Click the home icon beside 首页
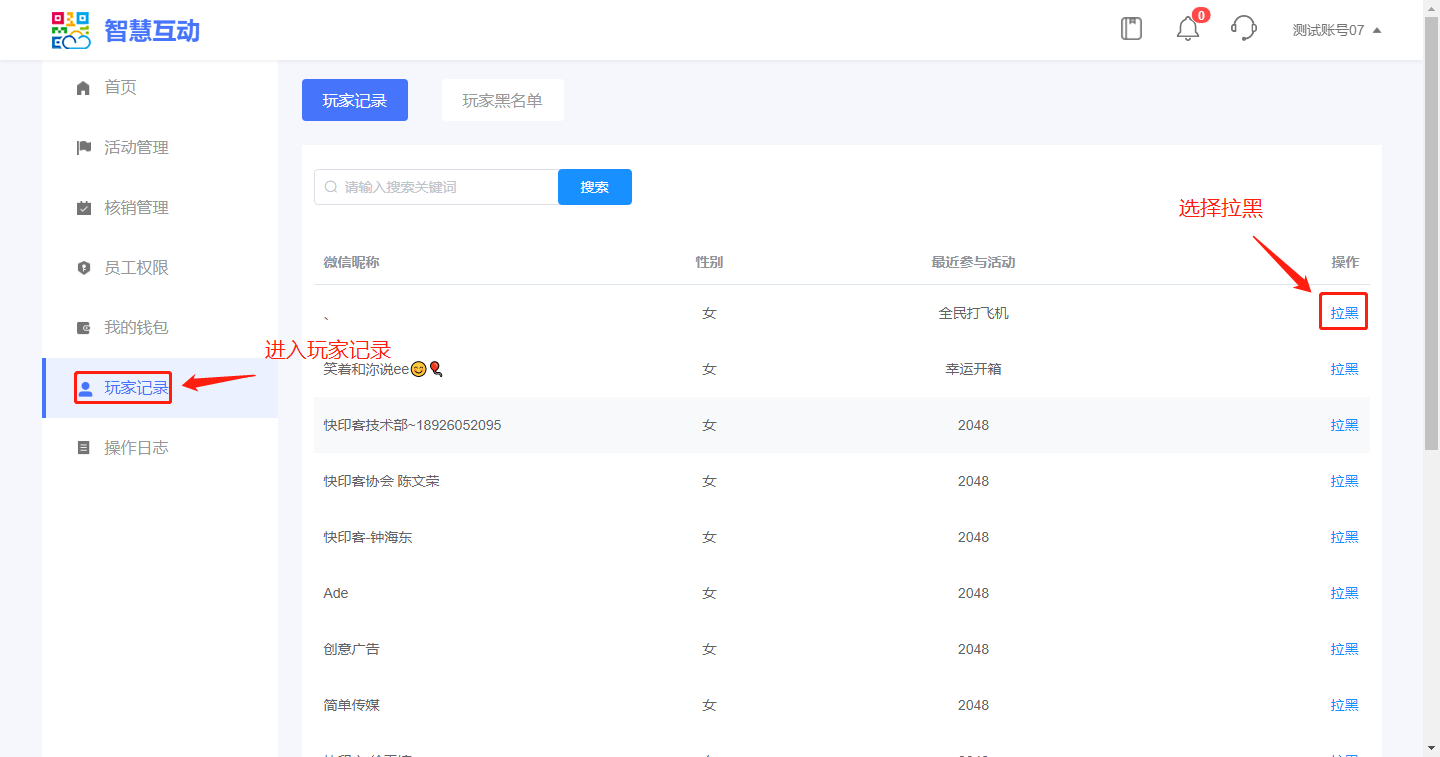Image resolution: width=1440 pixels, height=757 pixels. [x=84, y=88]
